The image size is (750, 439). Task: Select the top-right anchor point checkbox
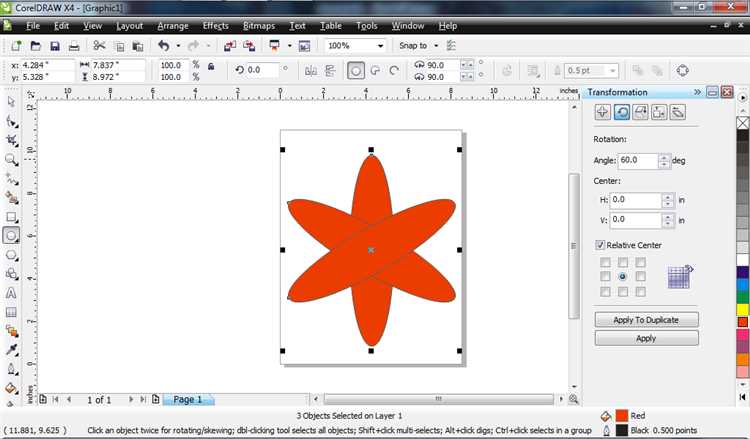[640, 262]
